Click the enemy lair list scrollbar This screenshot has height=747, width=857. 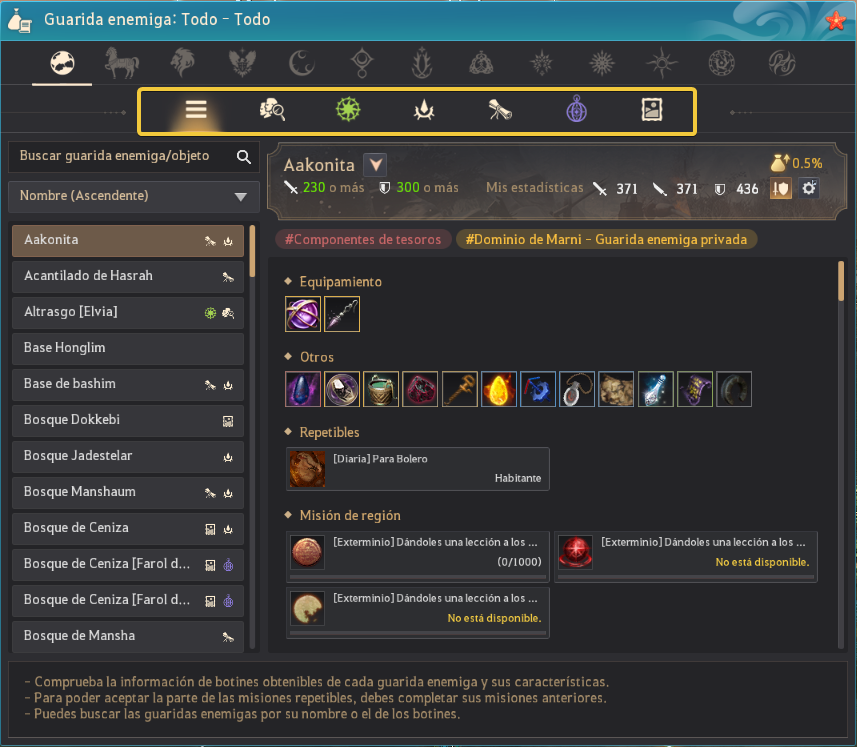point(253,437)
